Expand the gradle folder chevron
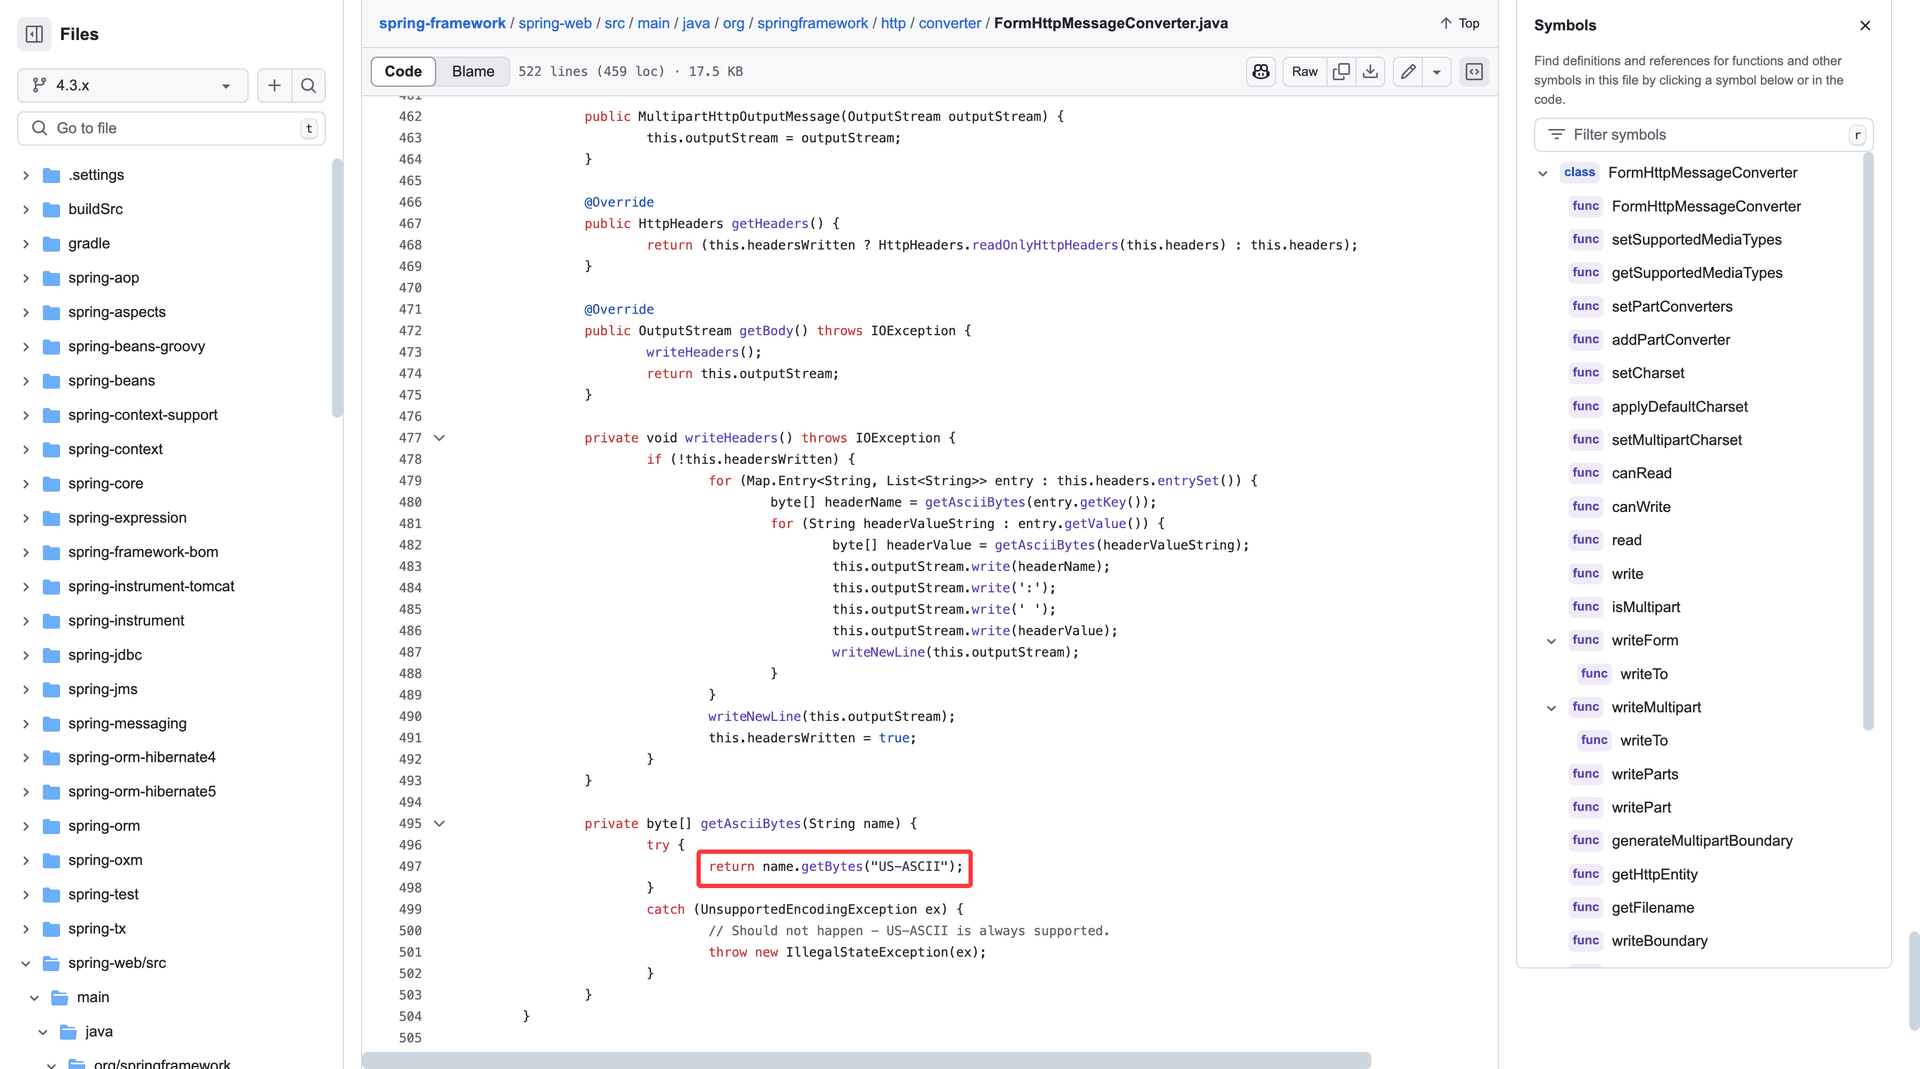The image size is (1920, 1069). (26, 243)
